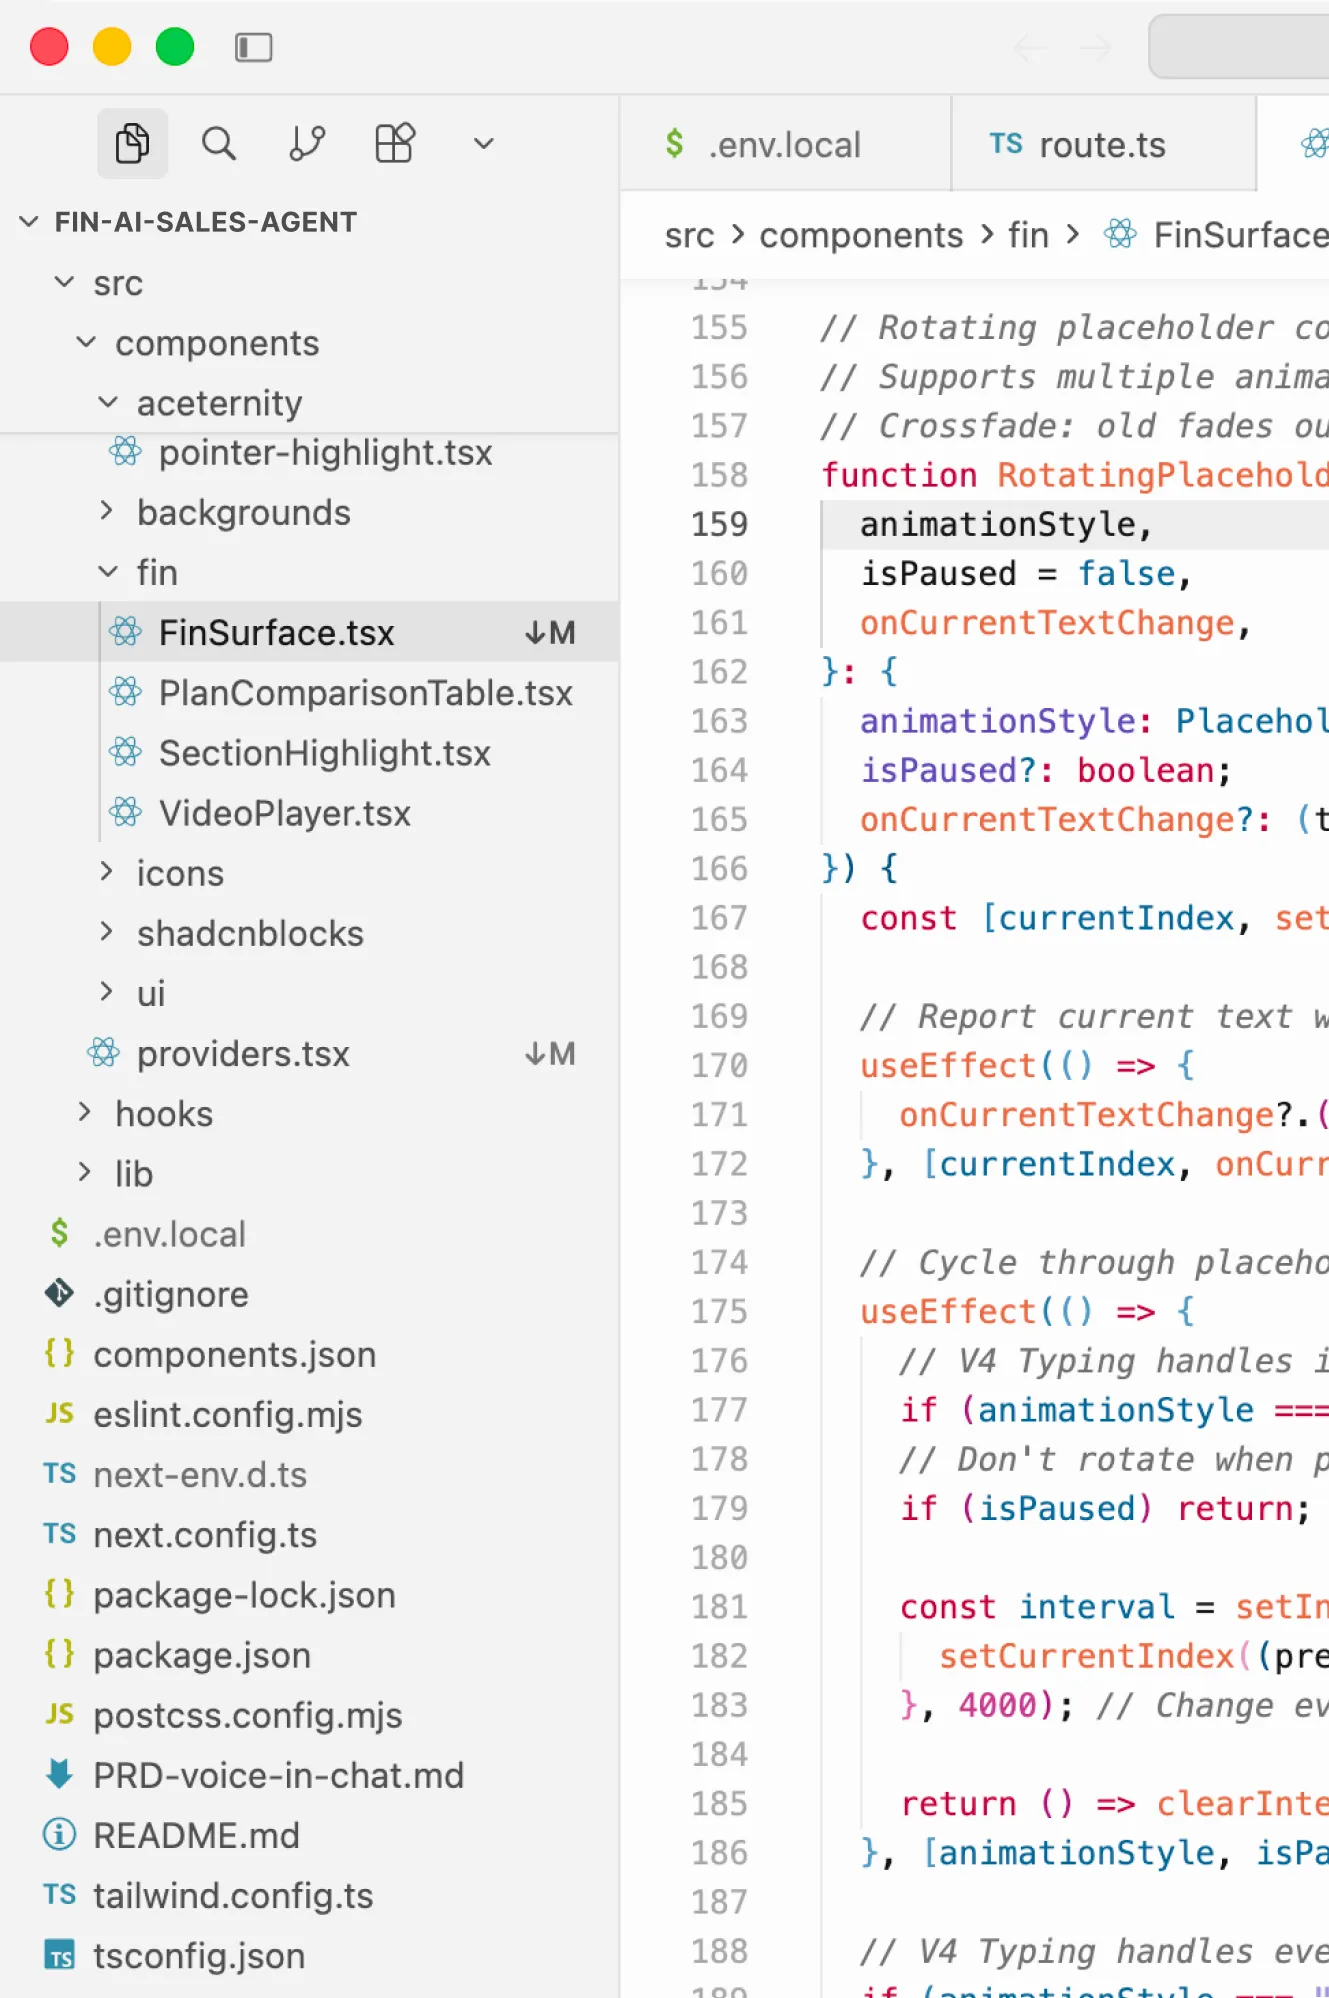Click the fin breadcrumb

tap(1028, 236)
